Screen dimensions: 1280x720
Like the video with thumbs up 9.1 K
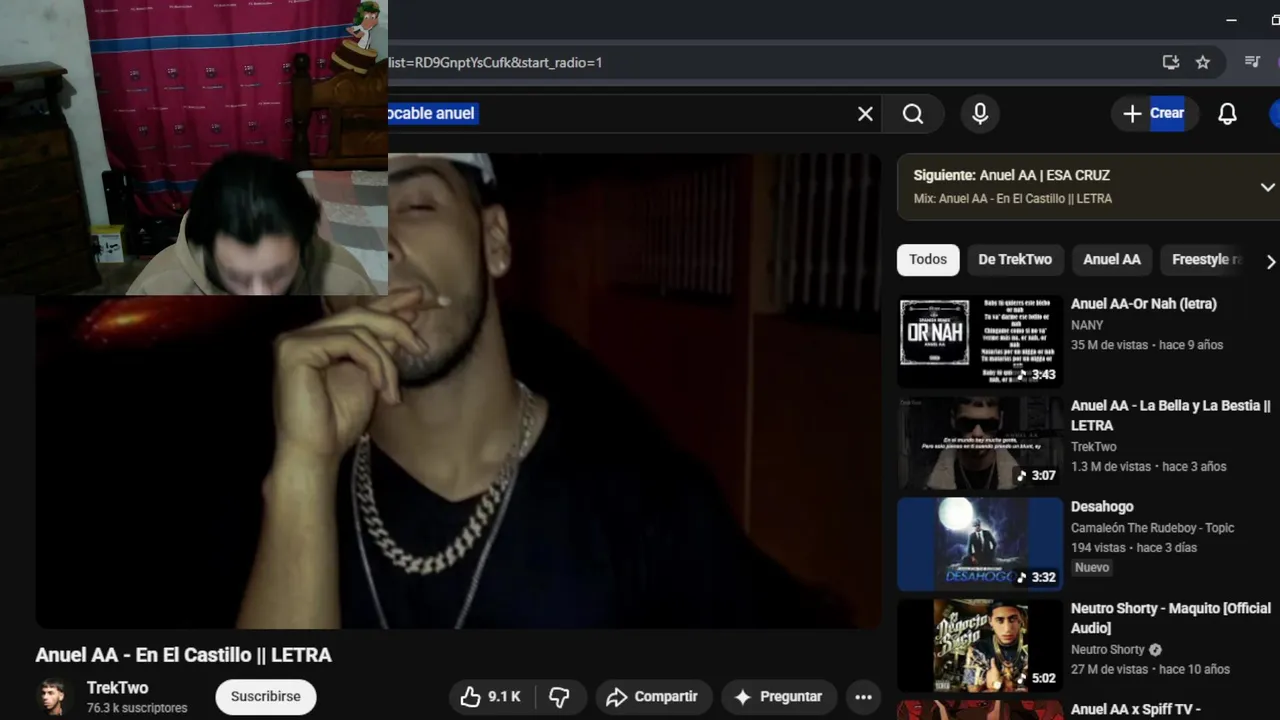tap(491, 697)
